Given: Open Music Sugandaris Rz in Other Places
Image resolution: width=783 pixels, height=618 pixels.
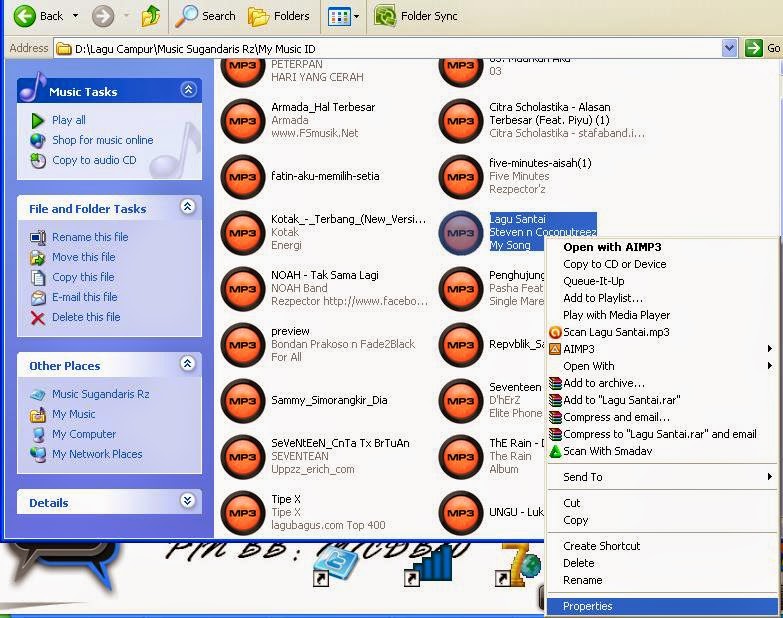Looking at the screenshot, I should 101,394.
